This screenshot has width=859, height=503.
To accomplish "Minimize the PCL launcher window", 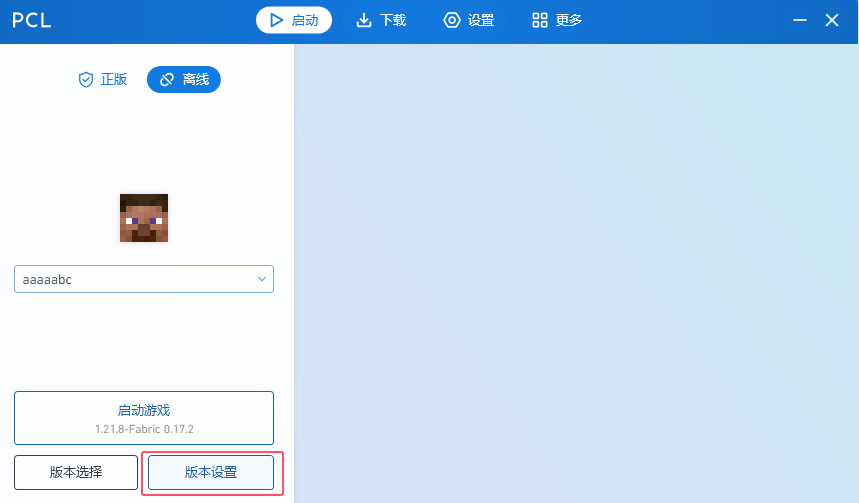I will coord(800,20).
